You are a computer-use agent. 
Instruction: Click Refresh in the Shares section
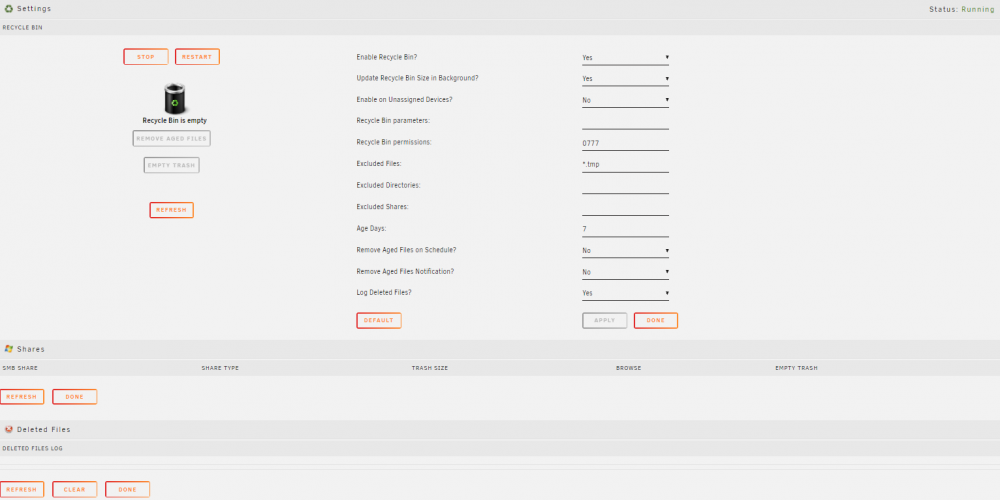22,397
